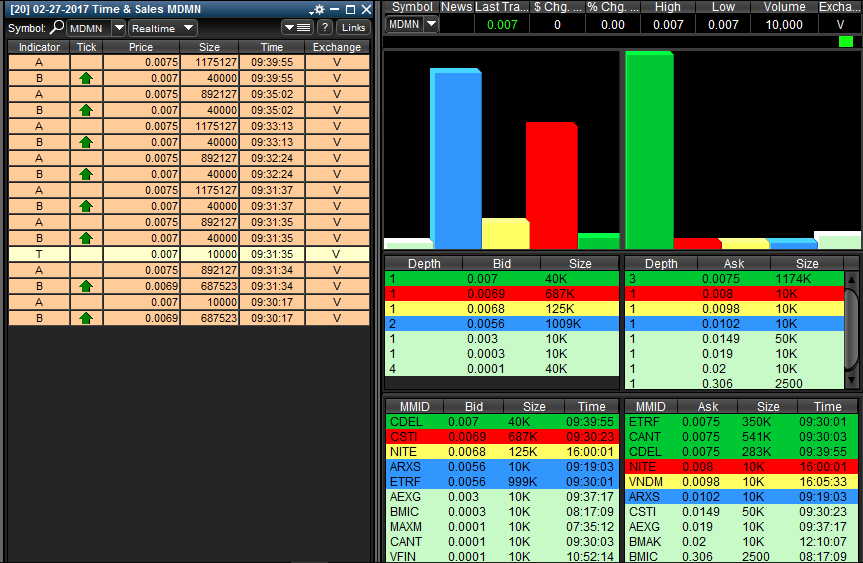Viewport: 863px width, 563px height.
Task: Click the green status indicator square
Action: [x=845, y=41]
